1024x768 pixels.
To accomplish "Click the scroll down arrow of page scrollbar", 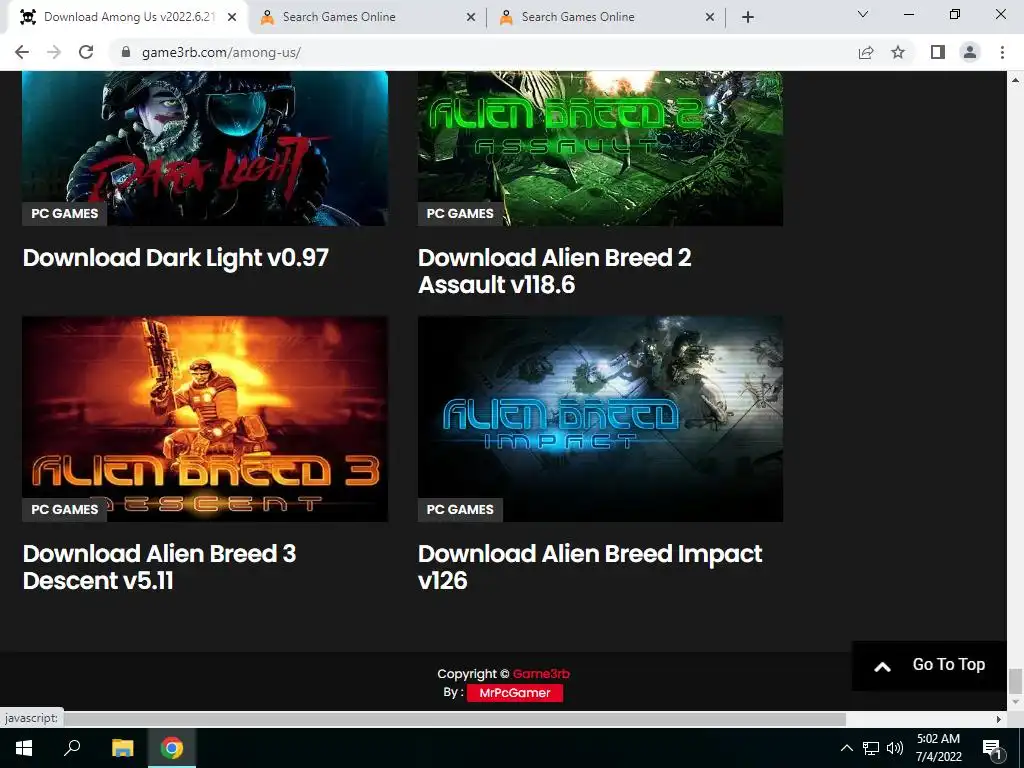I will click(x=1015, y=702).
